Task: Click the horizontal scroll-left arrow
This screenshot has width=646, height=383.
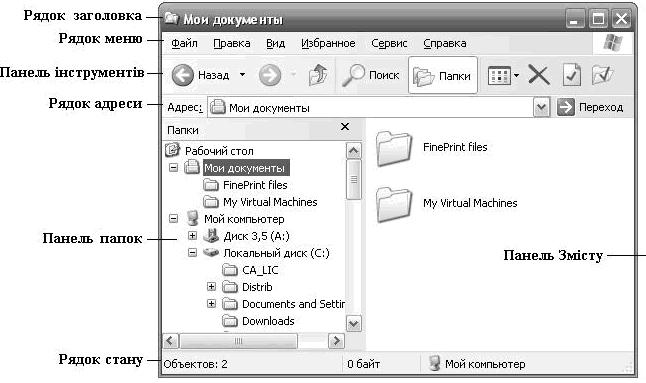Action: point(171,341)
